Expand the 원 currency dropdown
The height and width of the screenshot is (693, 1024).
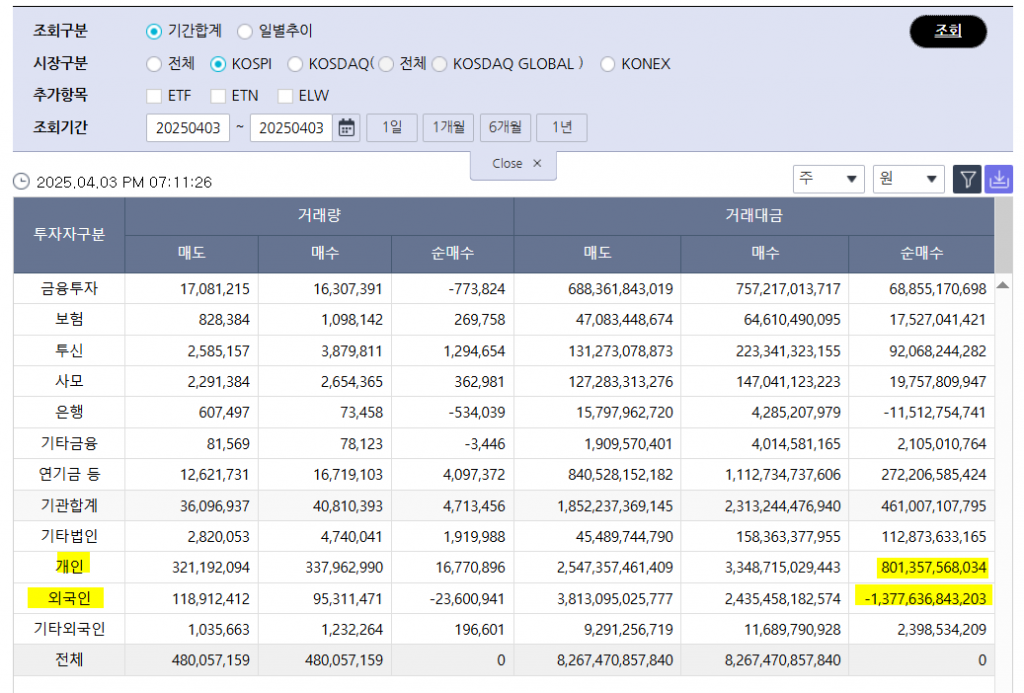tap(908, 179)
